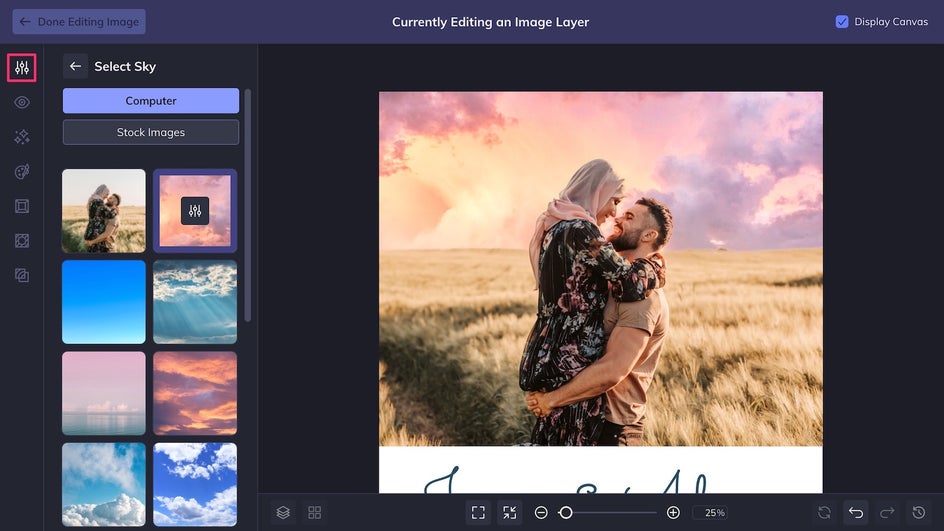Select the original couple photo thumbnail
The image size is (944, 531).
(104, 211)
